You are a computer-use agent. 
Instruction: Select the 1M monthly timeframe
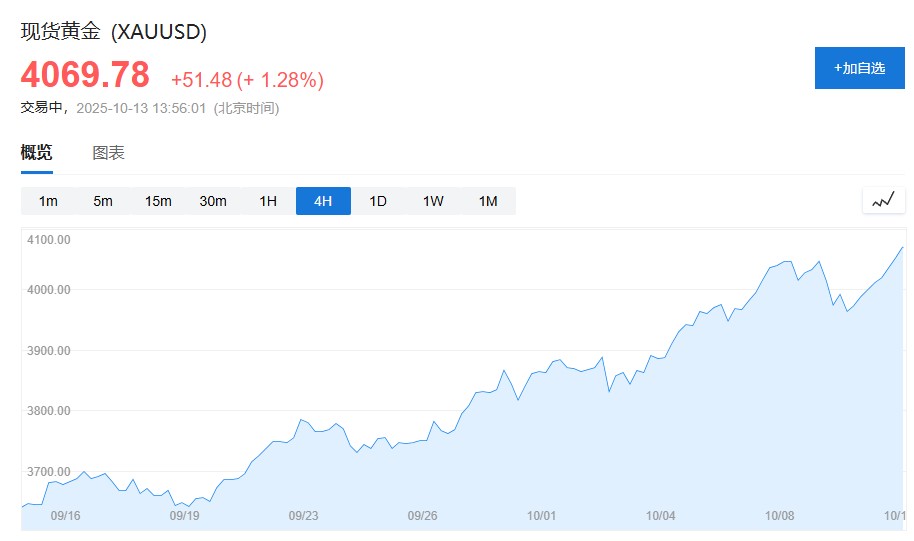click(x=488, y=201)
